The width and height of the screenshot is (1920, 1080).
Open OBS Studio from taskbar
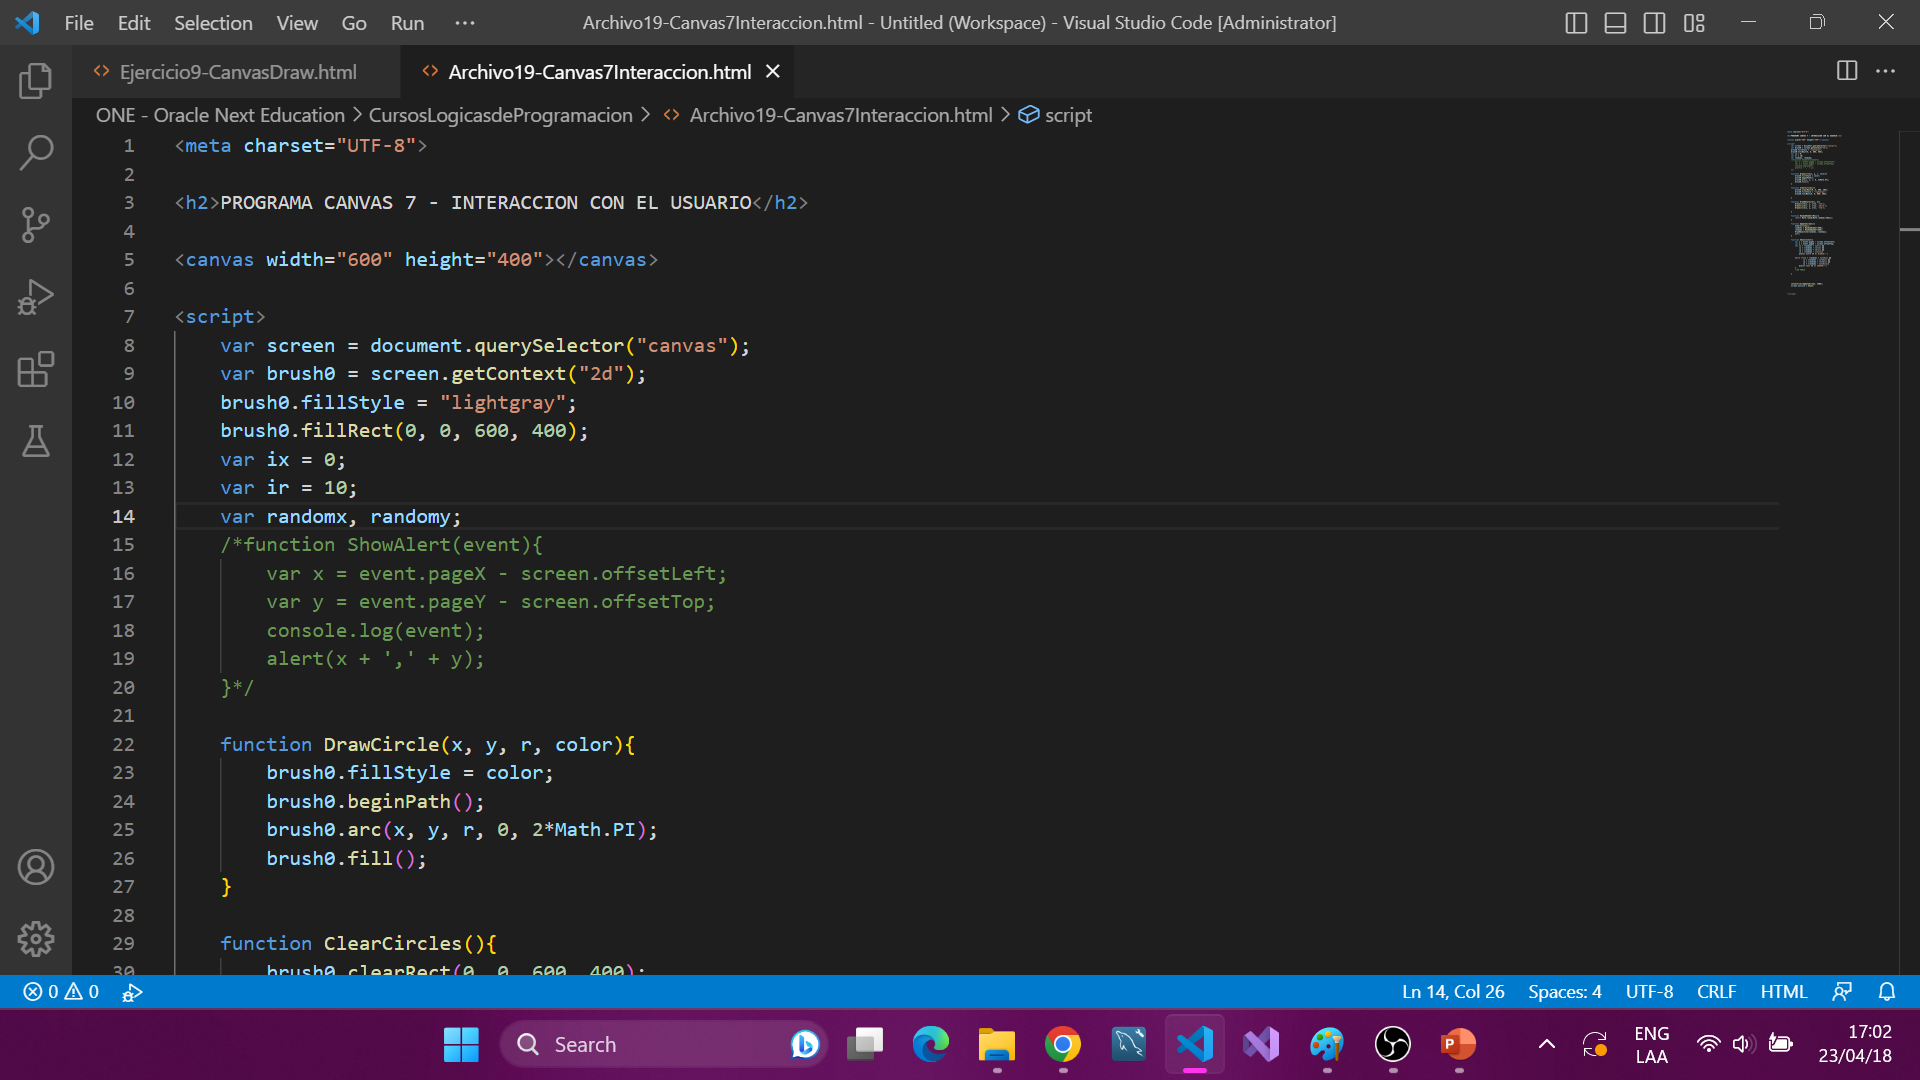point(1392,1044)
